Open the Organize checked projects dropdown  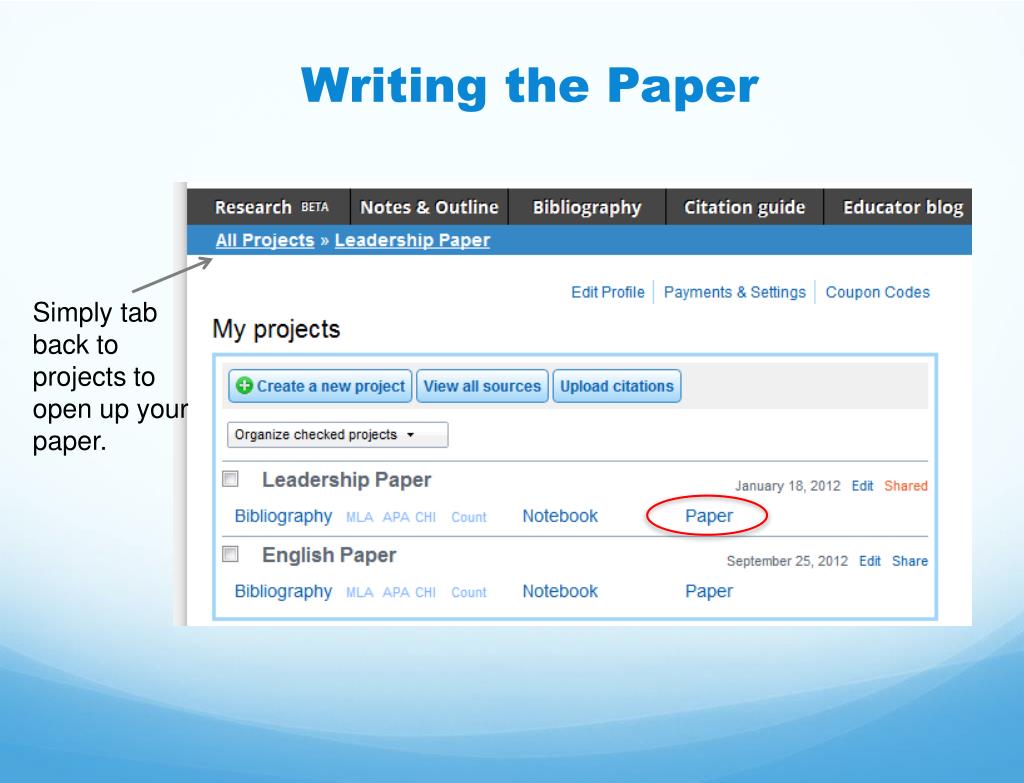point(338,435)
